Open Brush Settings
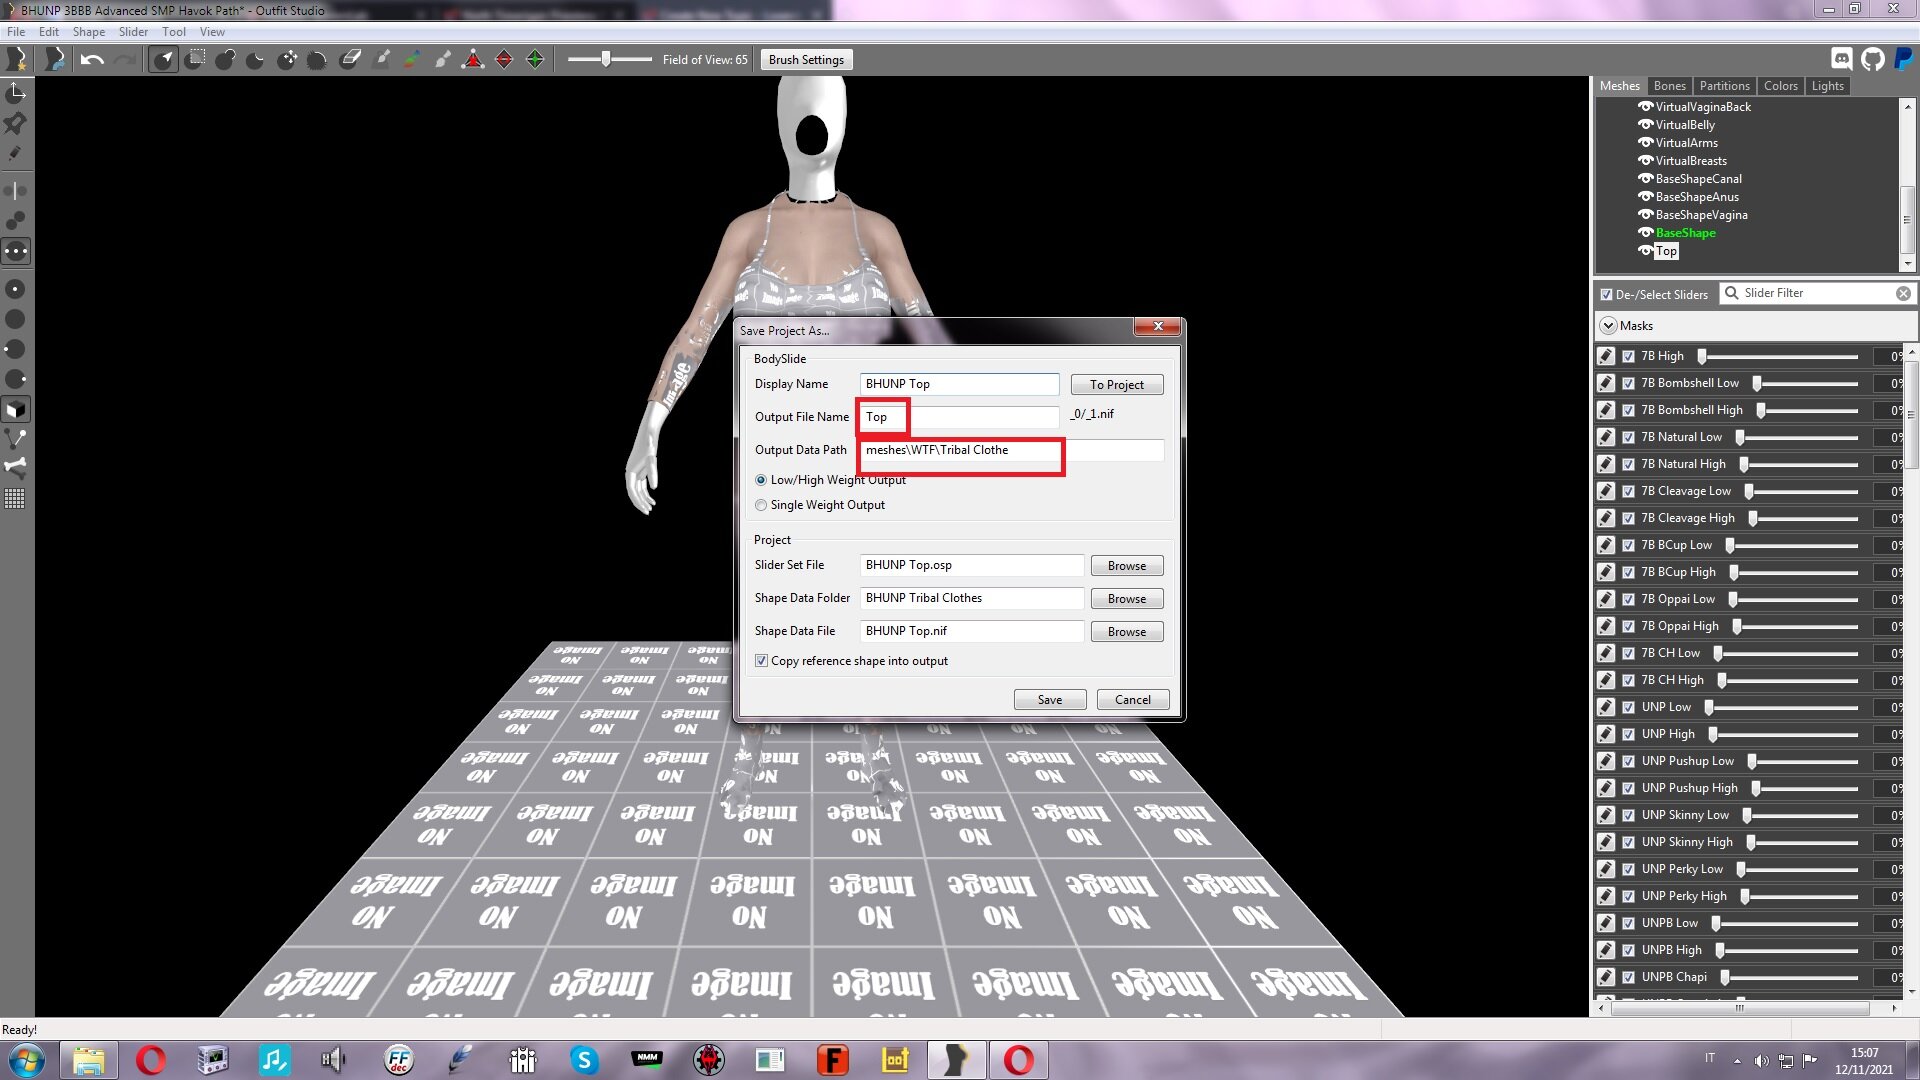Image resolution: width=1920 pixels, height=1080 pixels. tap(806, 60)
